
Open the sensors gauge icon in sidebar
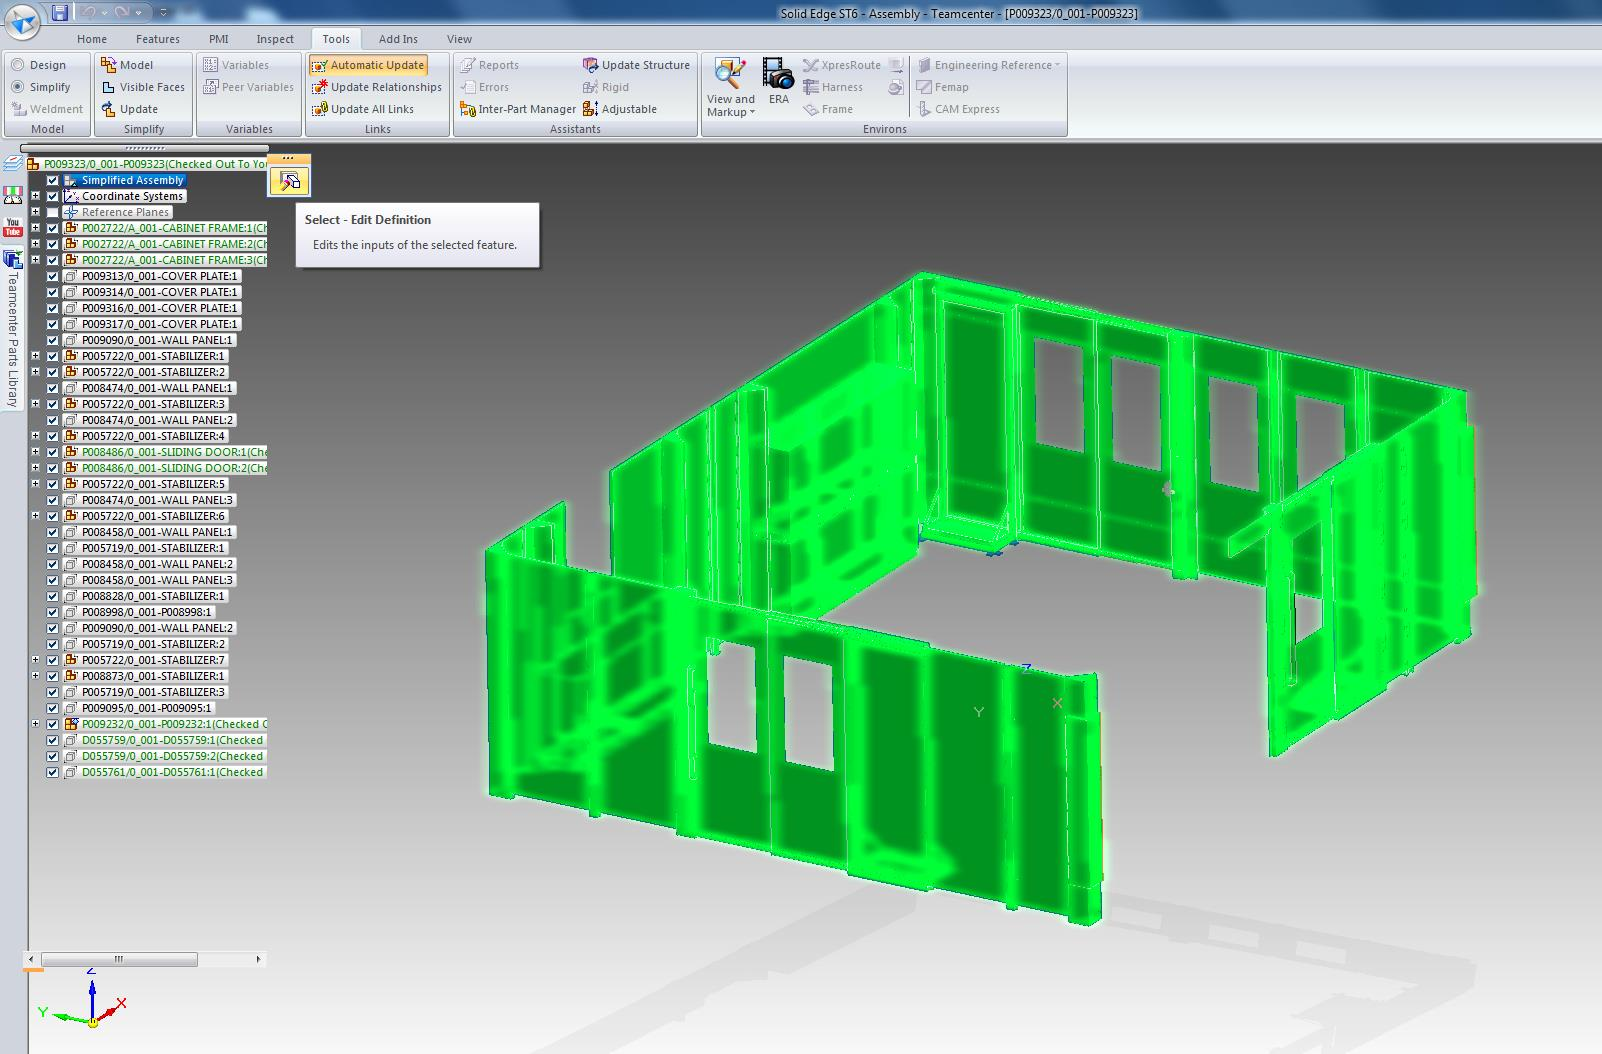point(13,195)
